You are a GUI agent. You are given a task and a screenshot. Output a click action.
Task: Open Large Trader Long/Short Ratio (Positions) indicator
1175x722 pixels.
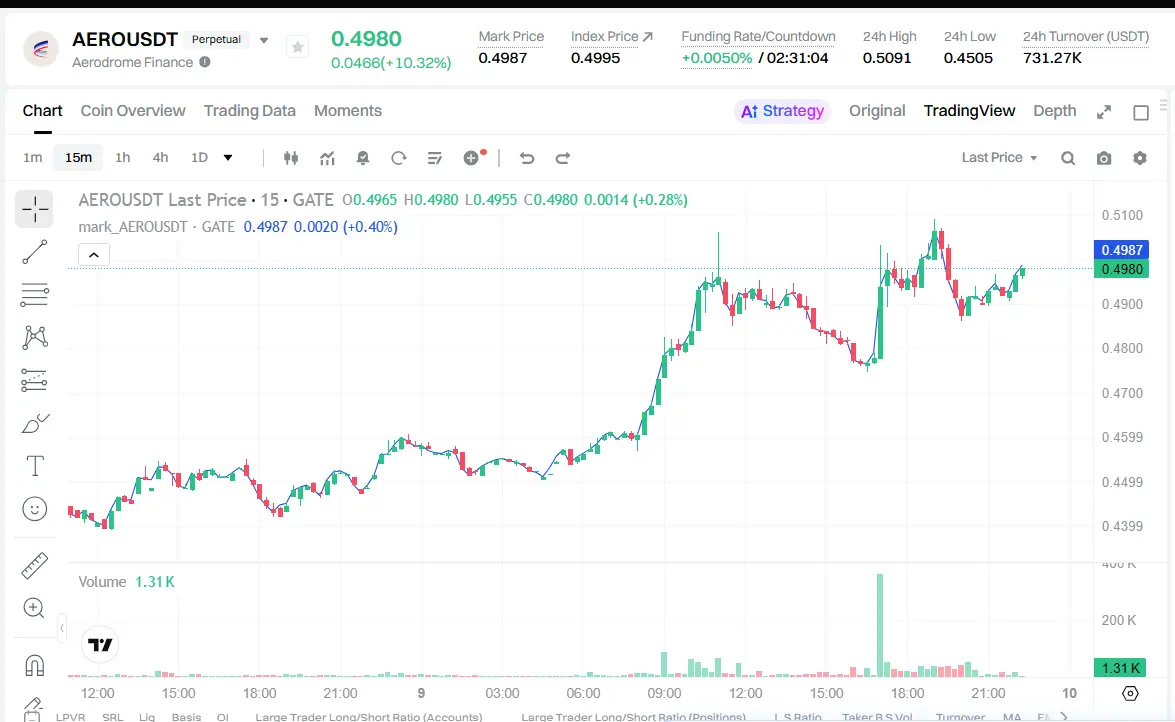point(633,717)
